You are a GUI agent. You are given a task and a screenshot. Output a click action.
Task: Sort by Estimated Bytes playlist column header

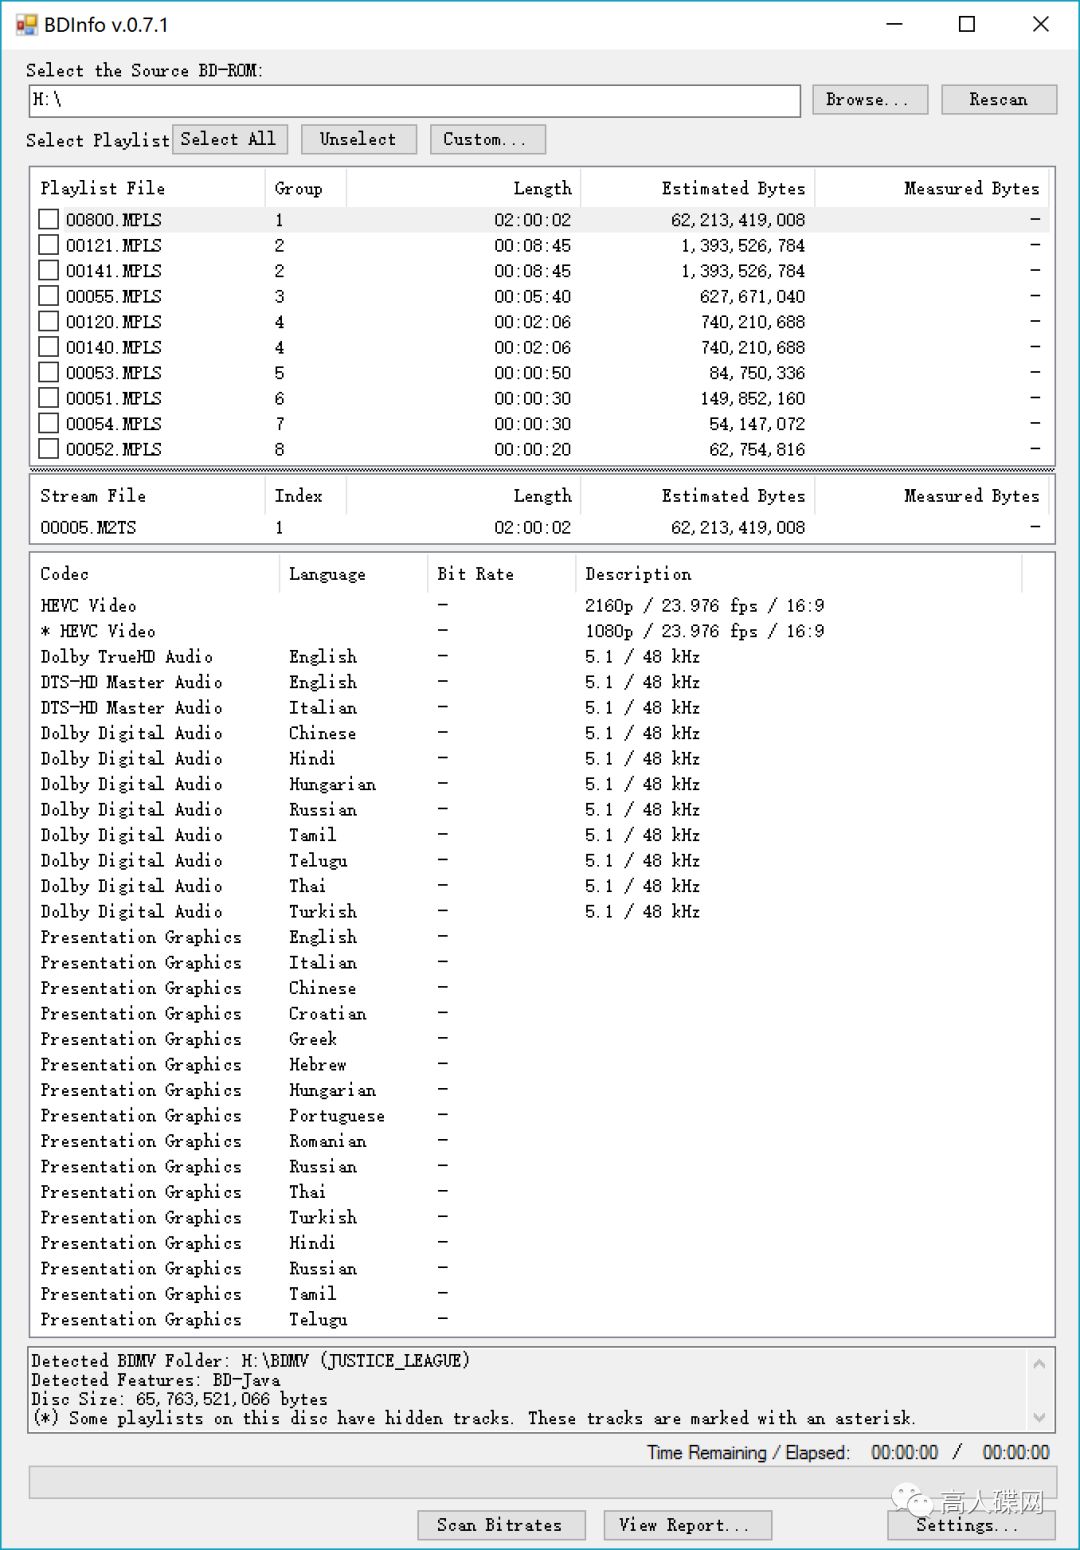click(x=732, y=188)
